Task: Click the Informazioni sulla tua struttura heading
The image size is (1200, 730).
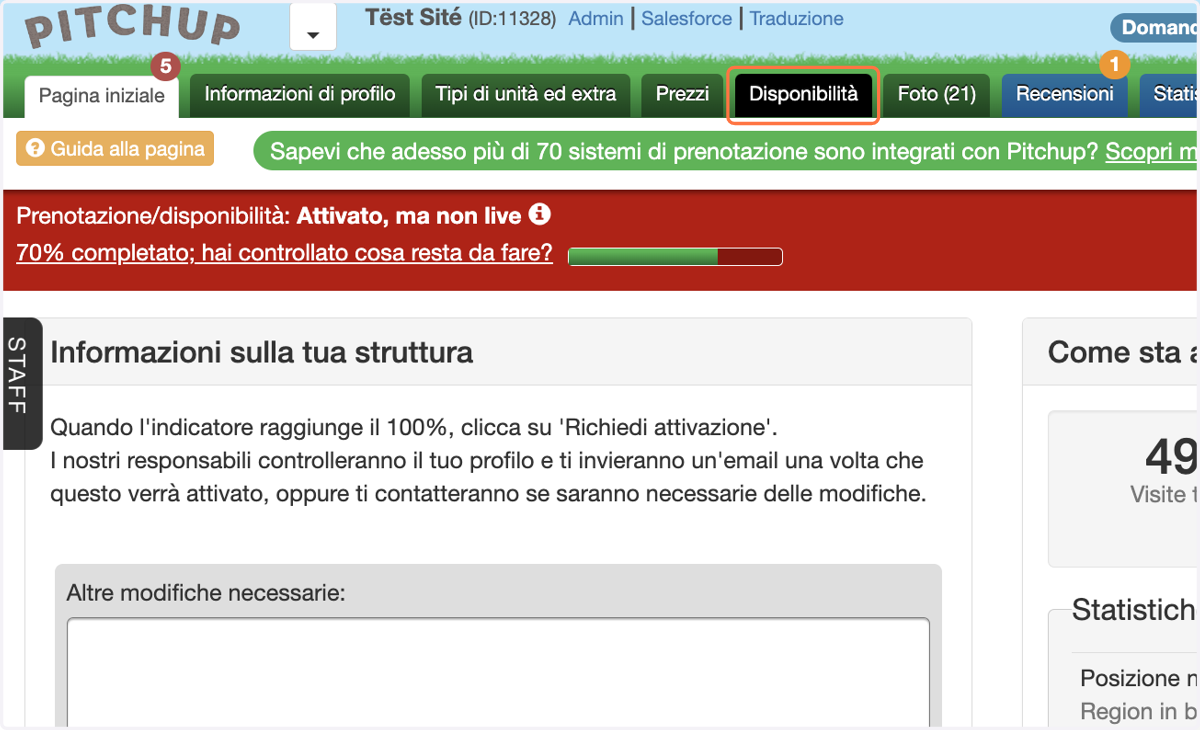Action: click(x=262, y=352)
